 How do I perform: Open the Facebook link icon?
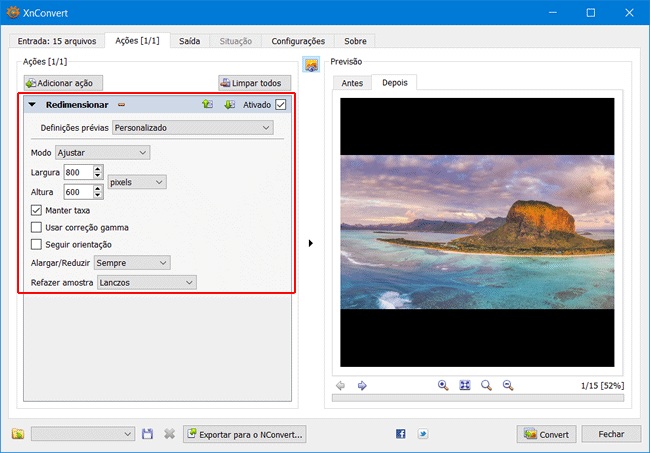[x=401, y=434]
